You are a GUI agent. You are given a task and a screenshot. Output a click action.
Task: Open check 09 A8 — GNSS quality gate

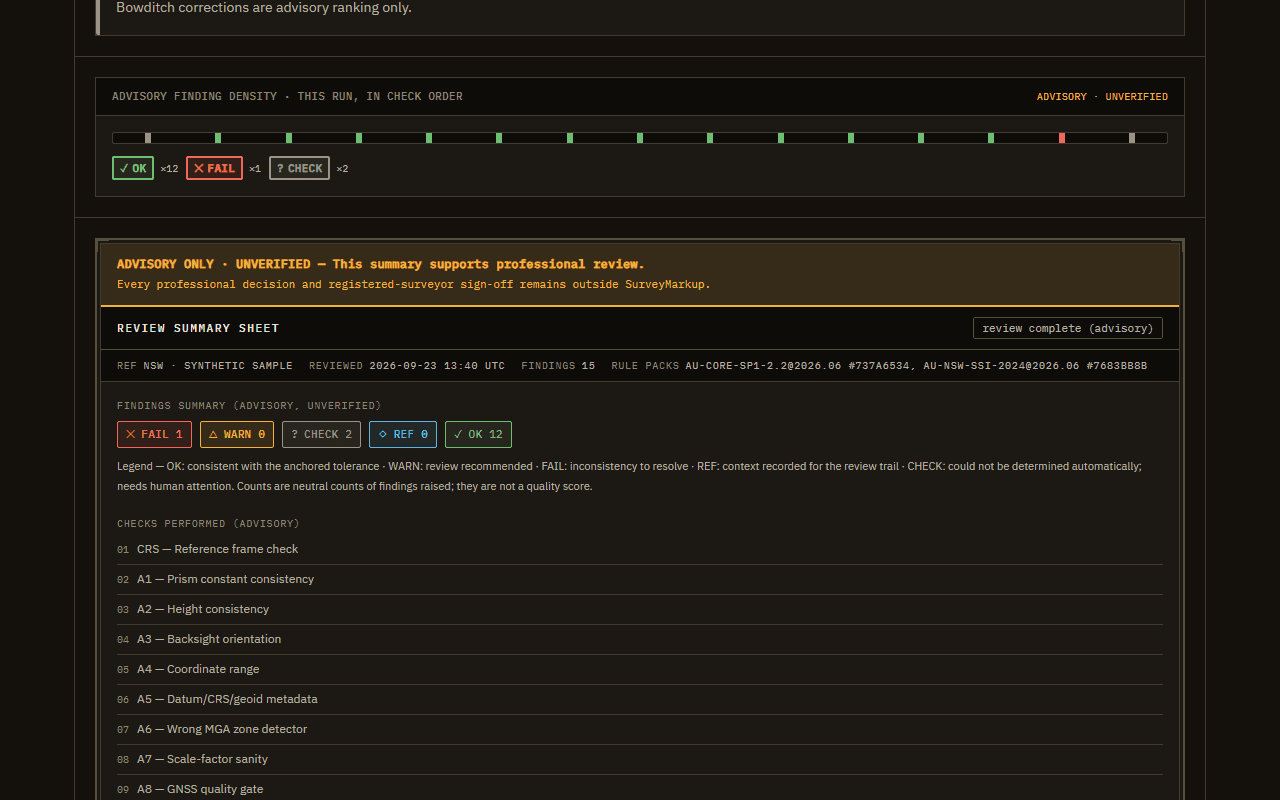tap(640, 789)
